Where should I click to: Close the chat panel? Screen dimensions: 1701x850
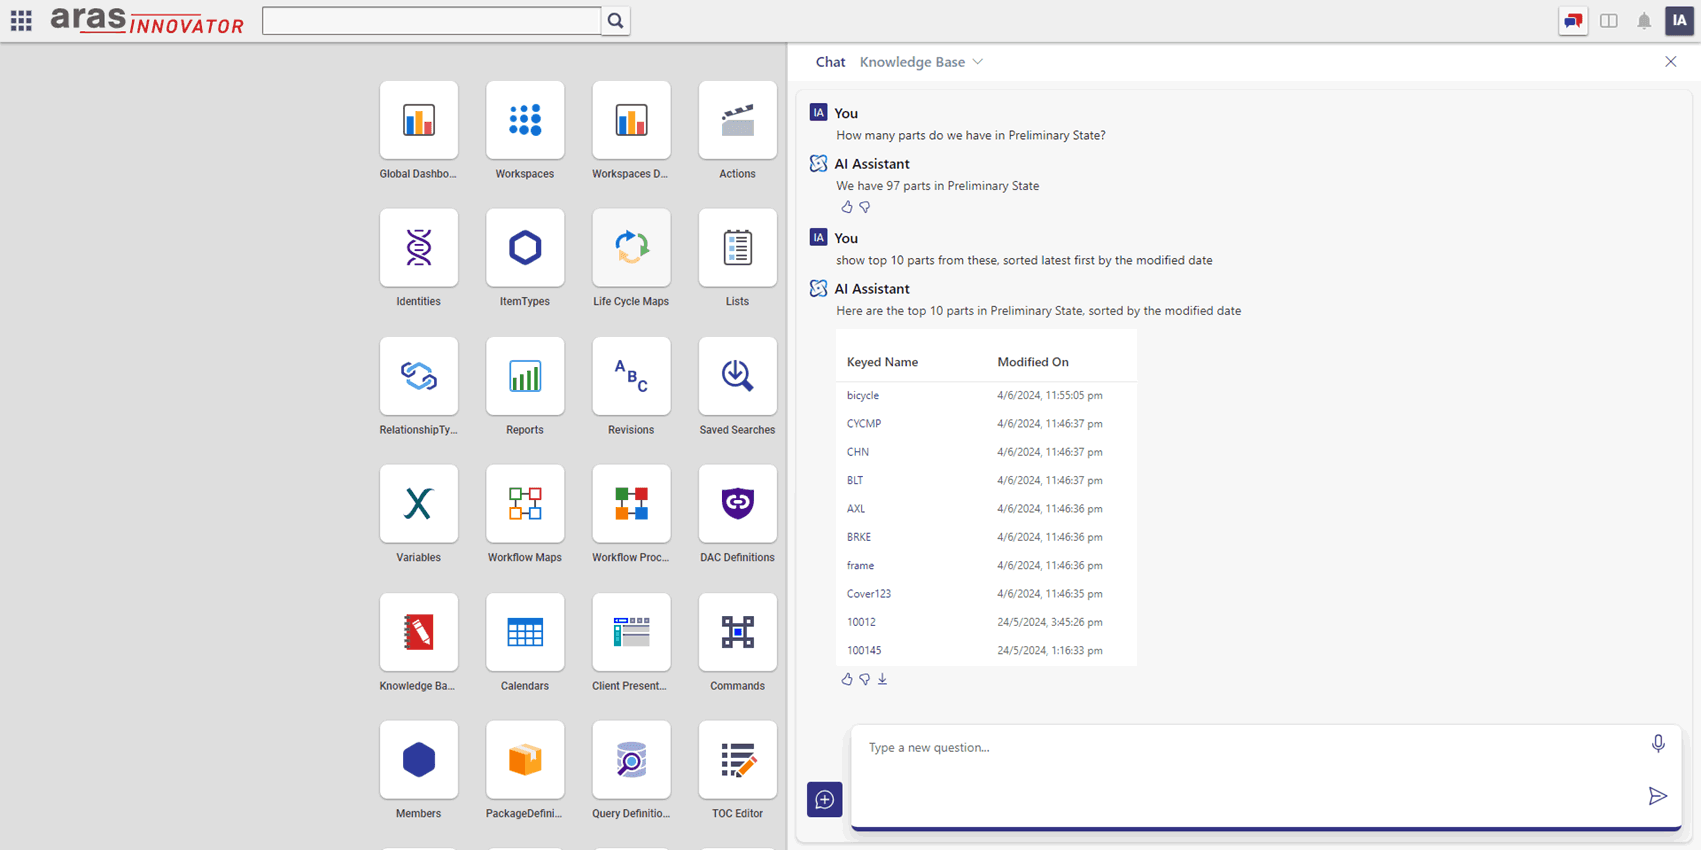(x=1671, y=62)
